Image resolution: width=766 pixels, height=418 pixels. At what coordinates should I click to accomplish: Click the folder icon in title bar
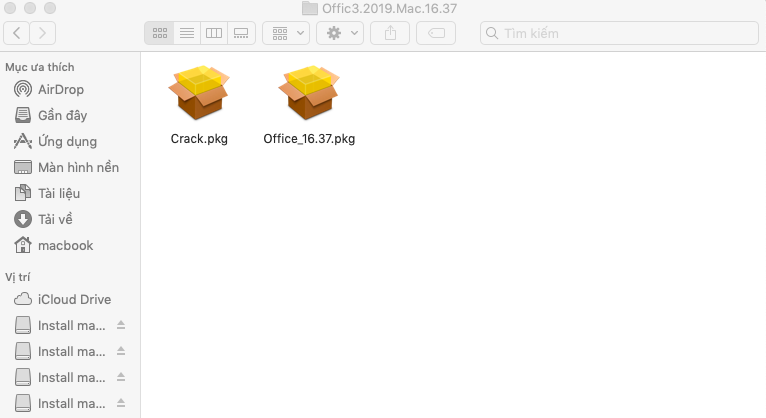click(x=310, y=8)
